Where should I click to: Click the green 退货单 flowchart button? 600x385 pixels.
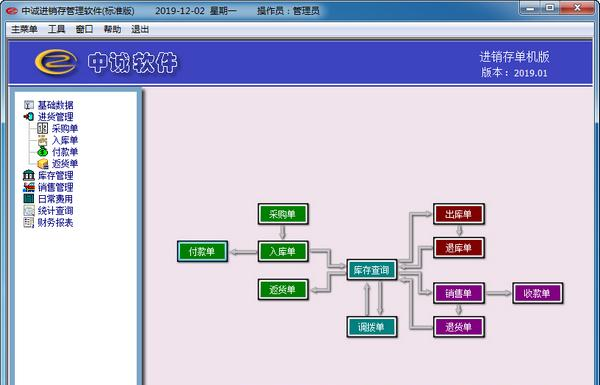pyautogui.click(x=283, y=289)
